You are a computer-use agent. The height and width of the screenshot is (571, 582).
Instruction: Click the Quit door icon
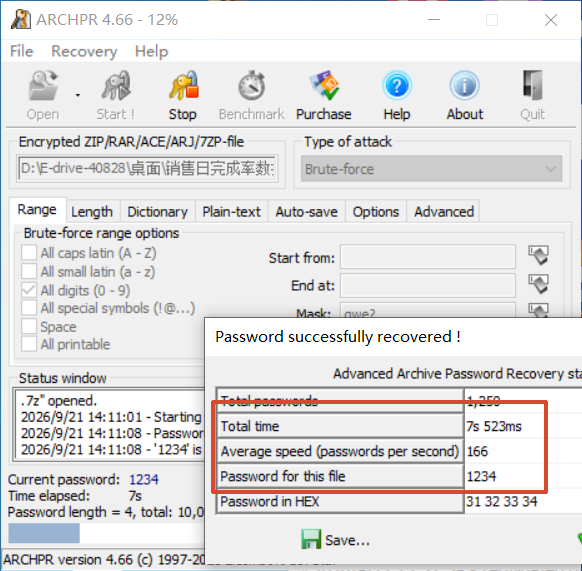(533, 86)
